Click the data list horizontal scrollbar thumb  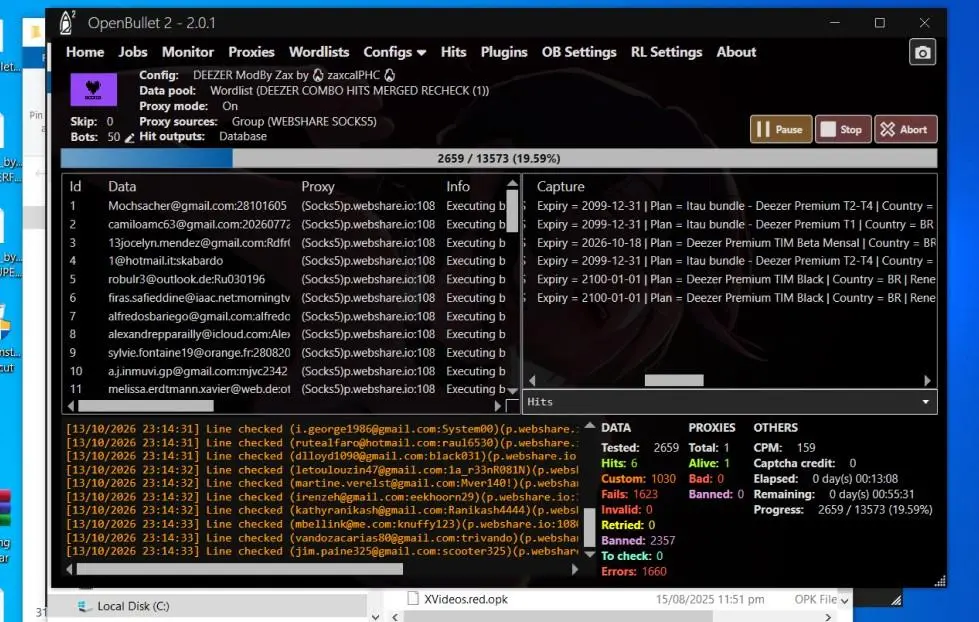tap(145, 406)
